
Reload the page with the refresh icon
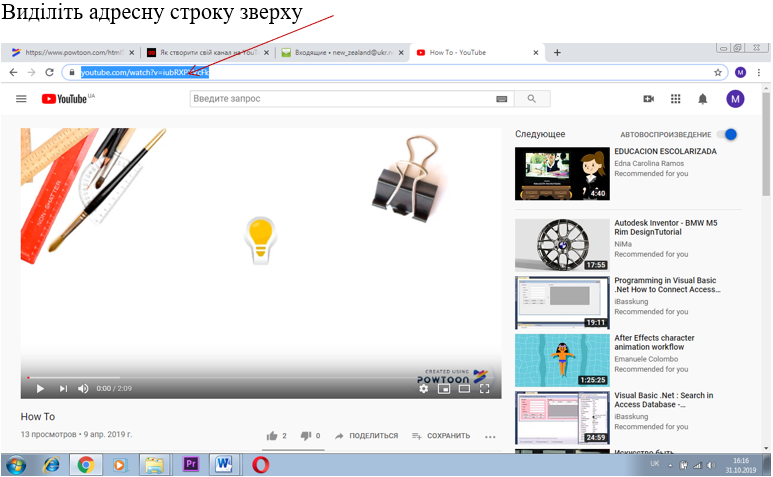(x=49, y=72)
